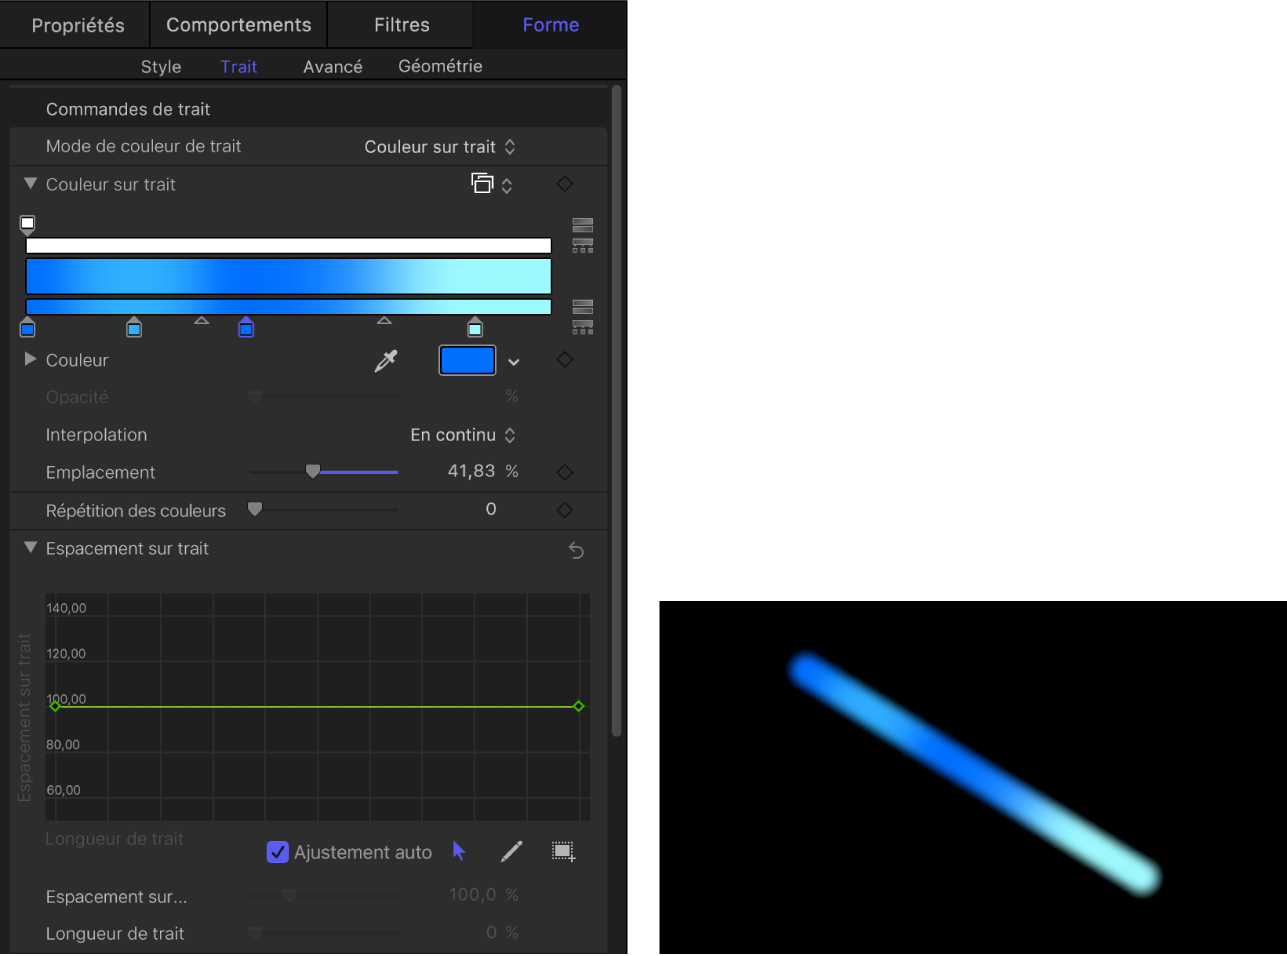The width and height of the screenshot is (1287, 956).
Task: Select the left keypoint on the spacing graph
Action: click(x=55, y=706)
